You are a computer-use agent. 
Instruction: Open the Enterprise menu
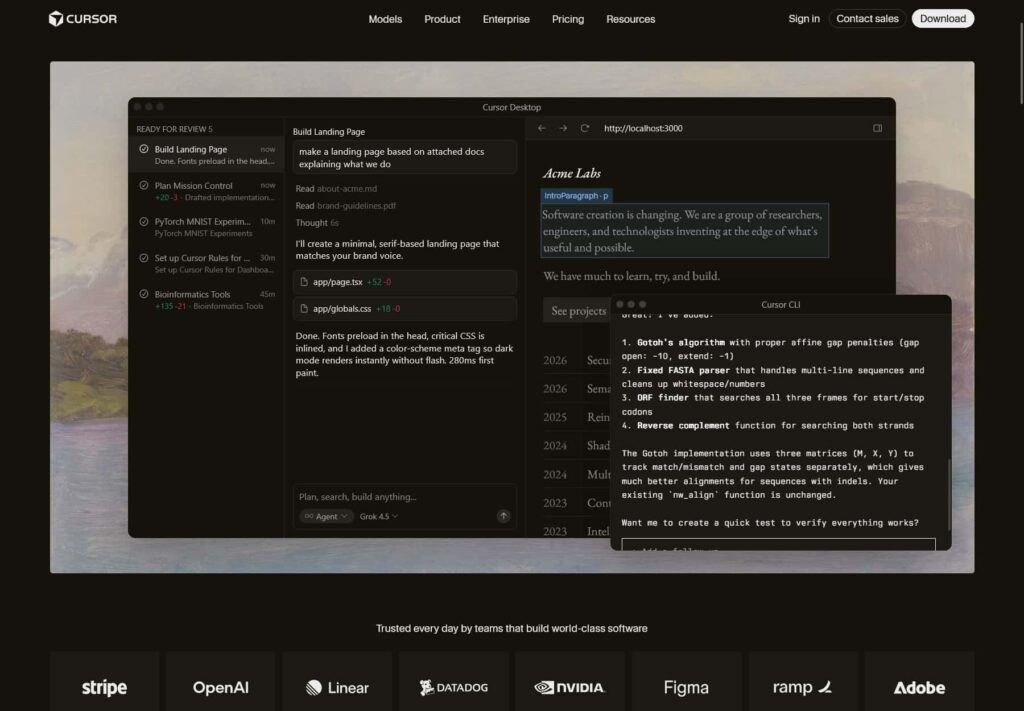tap(506, 19)
